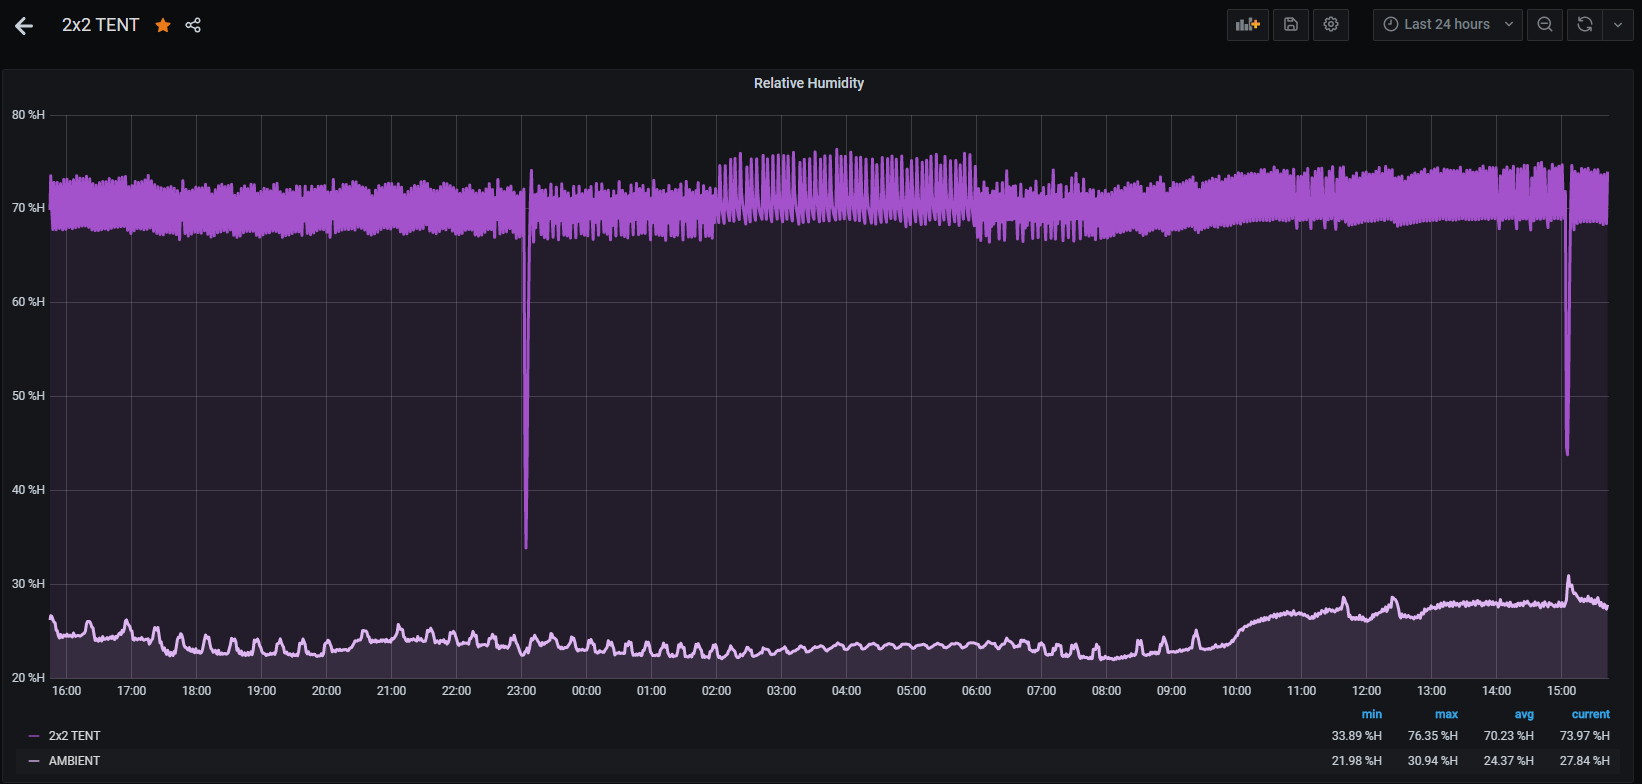Click the 27.84 %H current value
This screenshot has height=784, width=1642.
pyautogui.click(x=1585, y=761)
